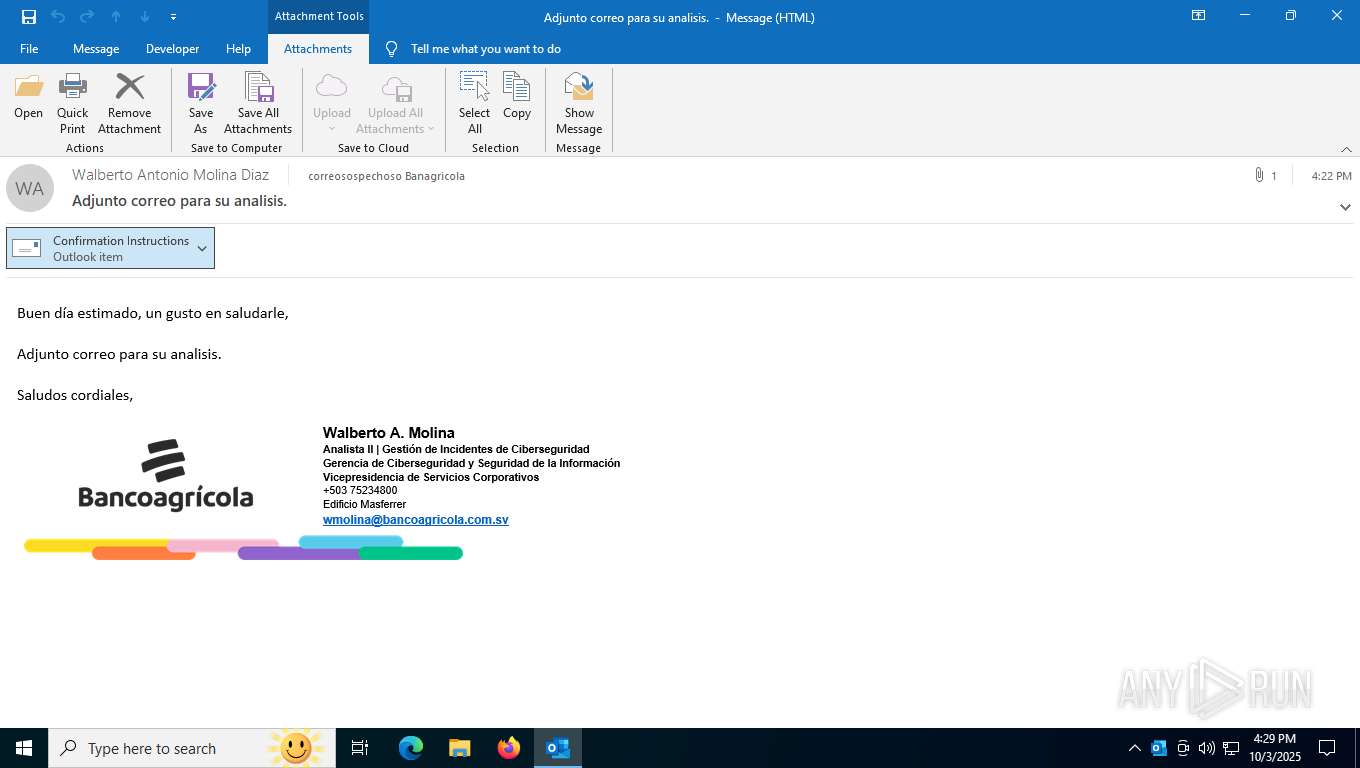
Task: Click the signature name Walberto A. Molina
Action: 388,433
